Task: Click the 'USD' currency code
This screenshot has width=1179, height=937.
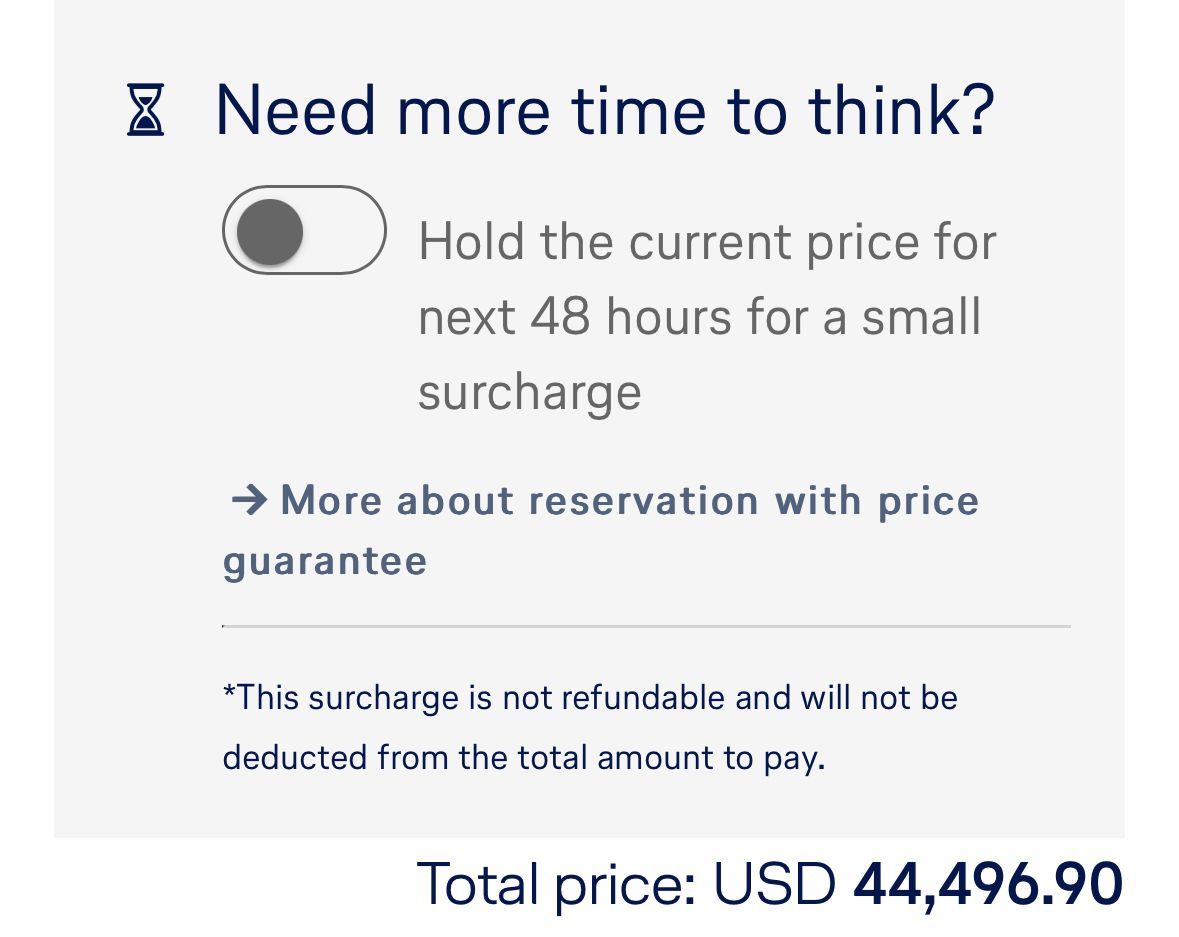Action: tap(774, 884)
